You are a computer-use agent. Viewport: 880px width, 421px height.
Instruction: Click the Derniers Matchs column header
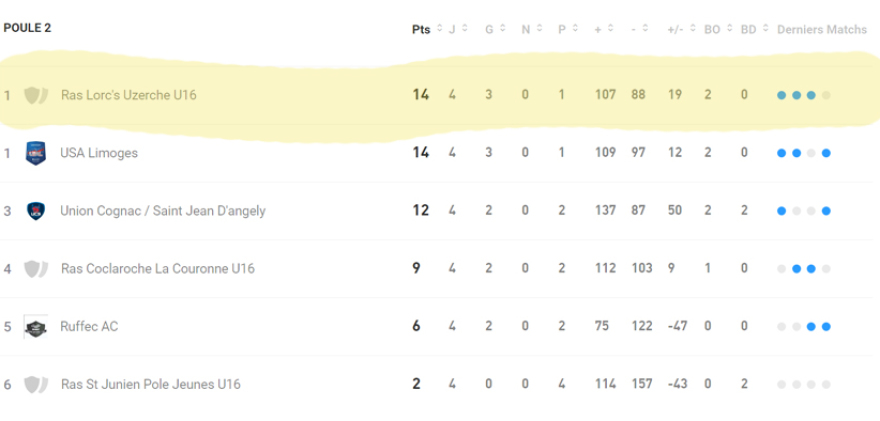coord(821,30)
